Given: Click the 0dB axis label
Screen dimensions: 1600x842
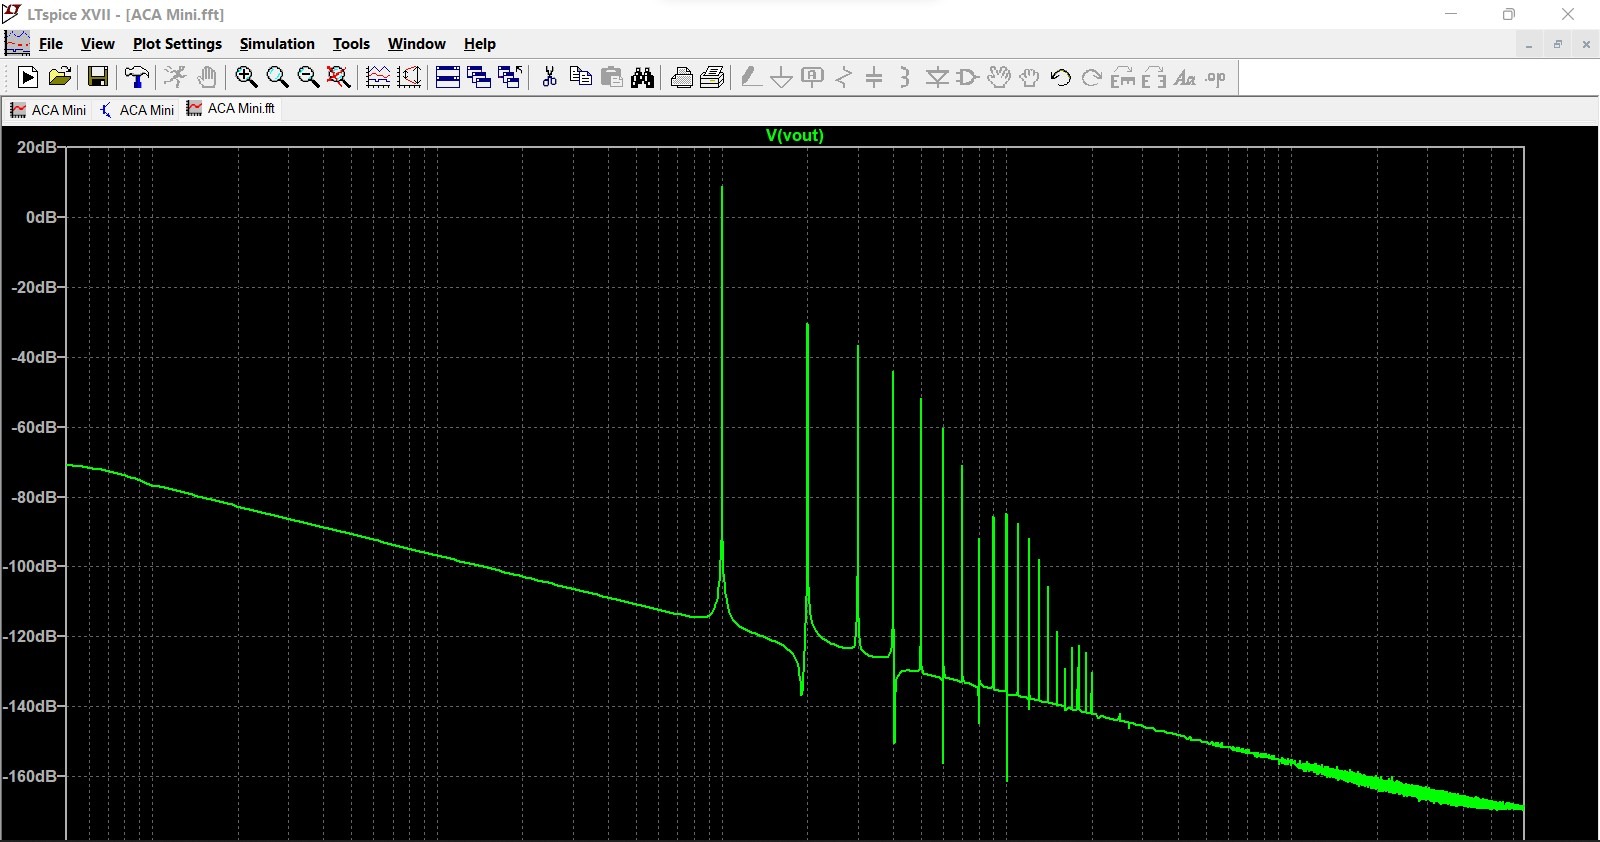Looking at the screenshot, I should point(41,217).
